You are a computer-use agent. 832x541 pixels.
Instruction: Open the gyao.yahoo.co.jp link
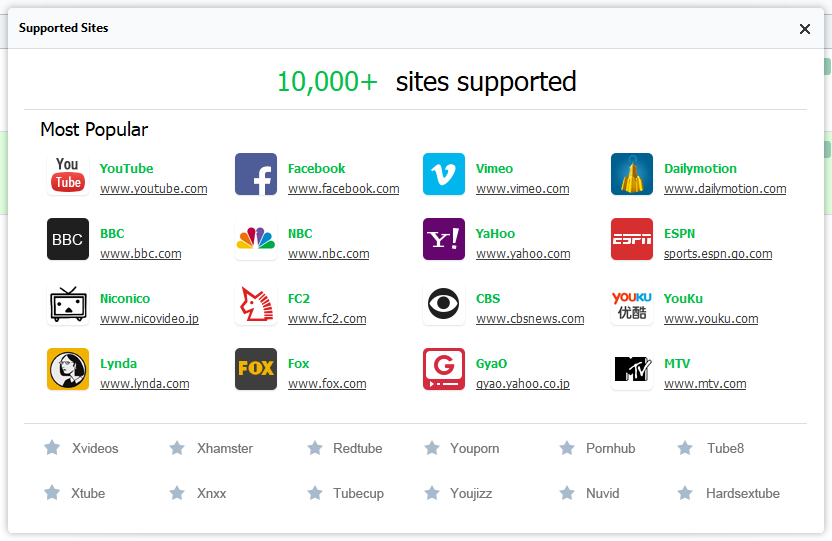coord(523,384)
